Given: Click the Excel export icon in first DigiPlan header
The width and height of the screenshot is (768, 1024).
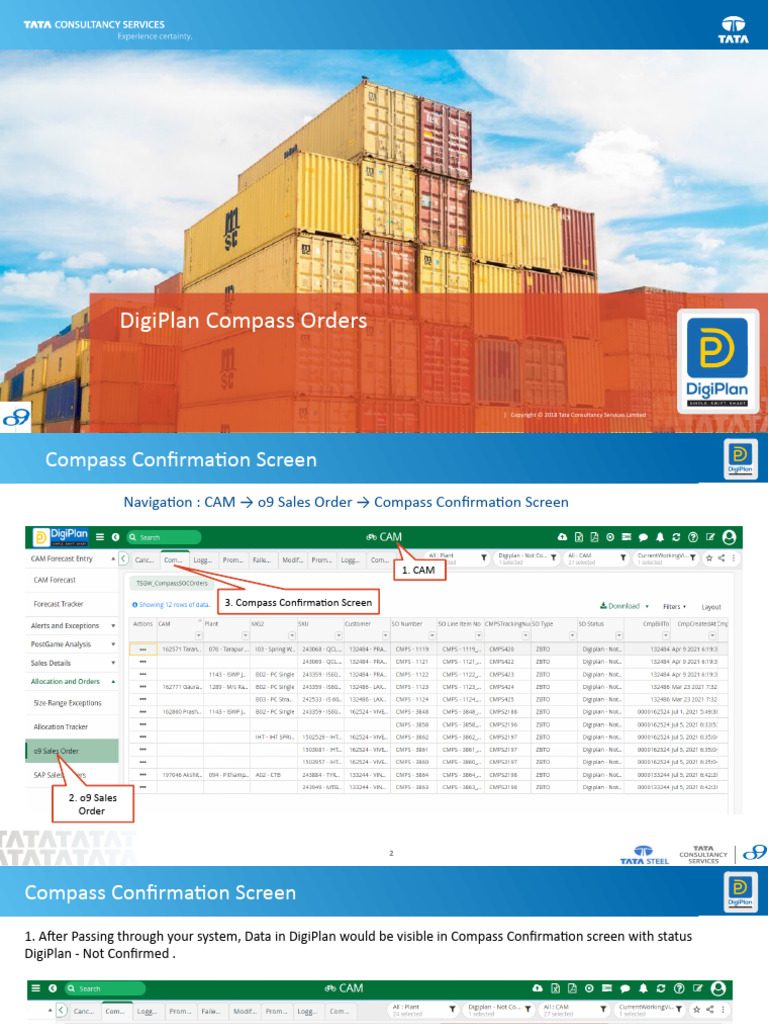Looking at the screenshot, I should pos(579,537).
